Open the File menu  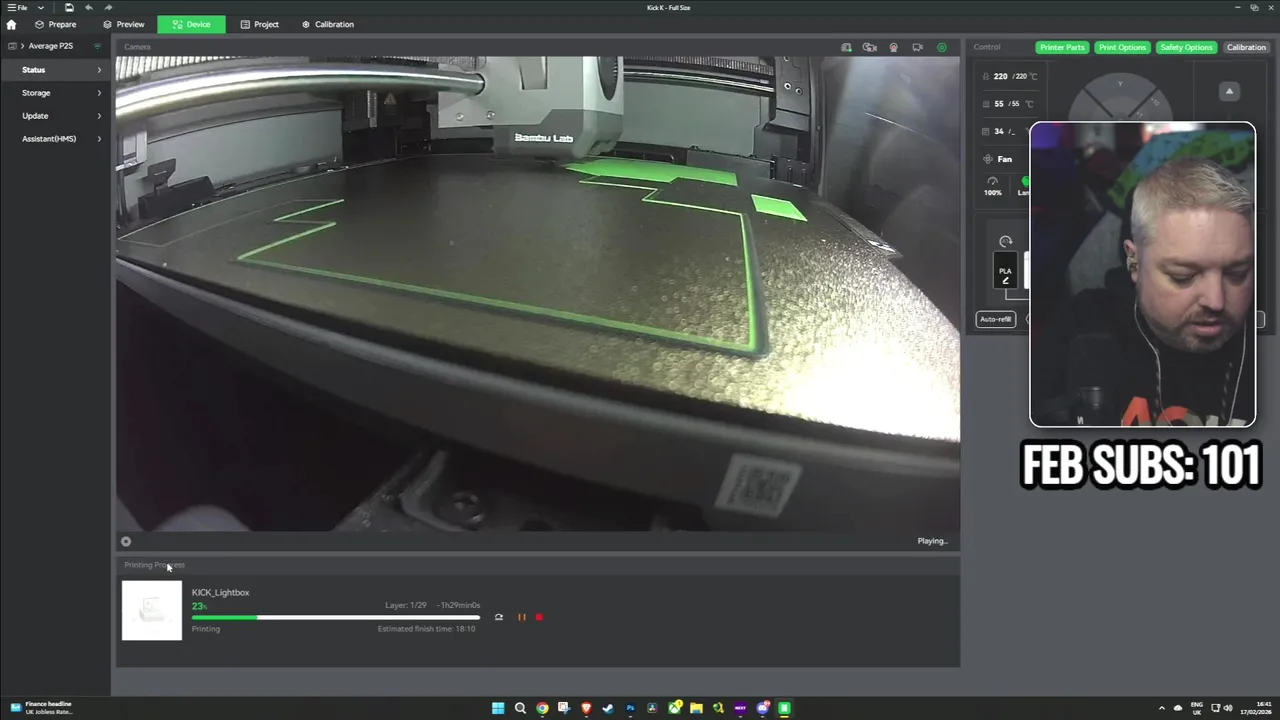point(18,8)
